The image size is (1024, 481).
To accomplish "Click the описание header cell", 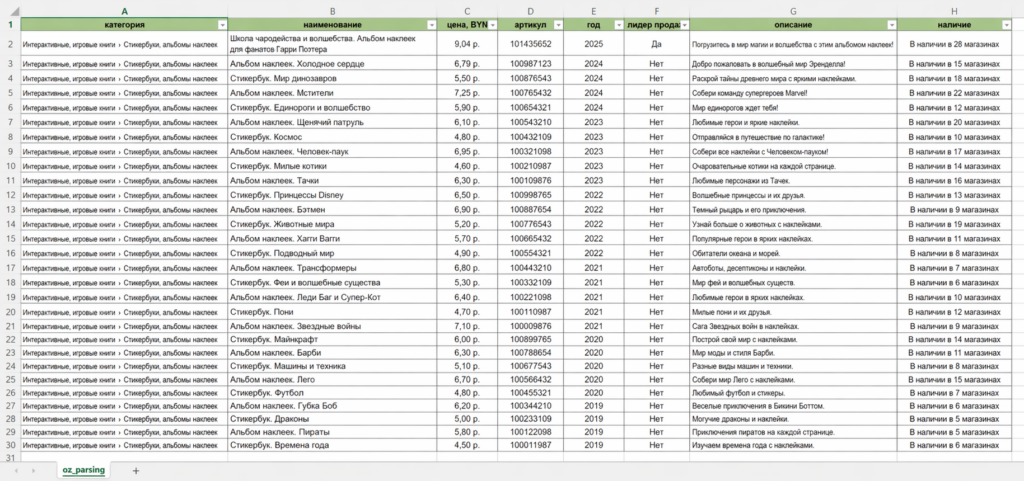I will [x=793, y=25].
